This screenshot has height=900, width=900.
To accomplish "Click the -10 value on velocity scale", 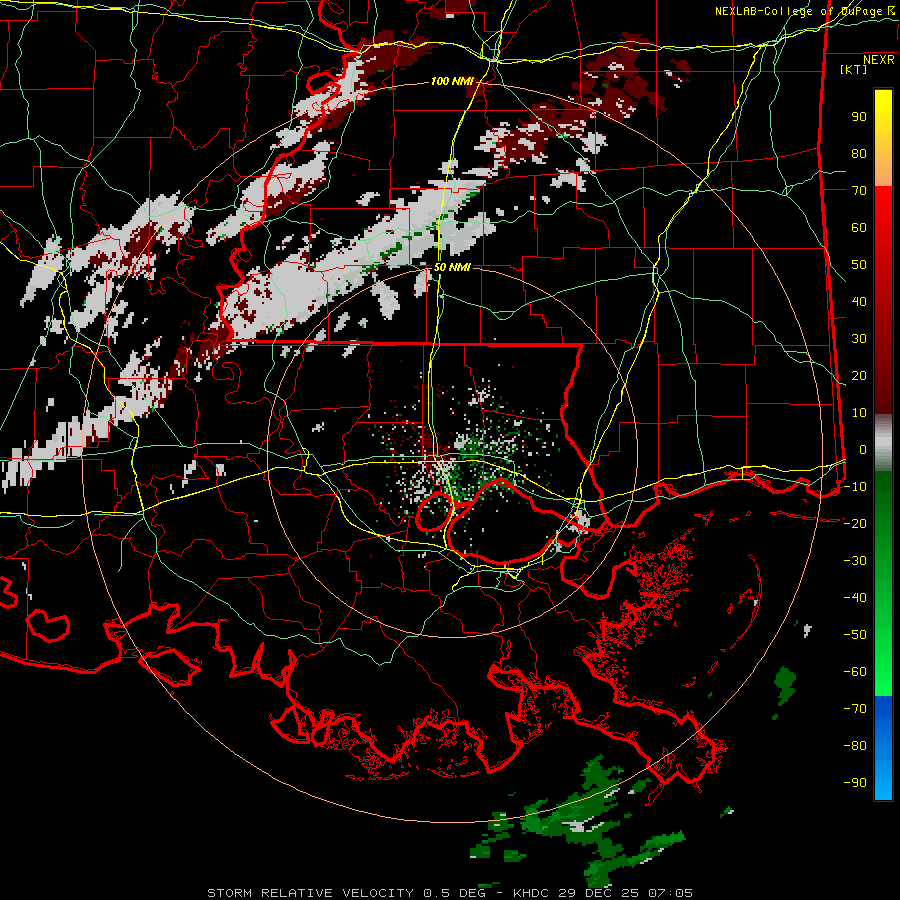I will pos(855,487).
